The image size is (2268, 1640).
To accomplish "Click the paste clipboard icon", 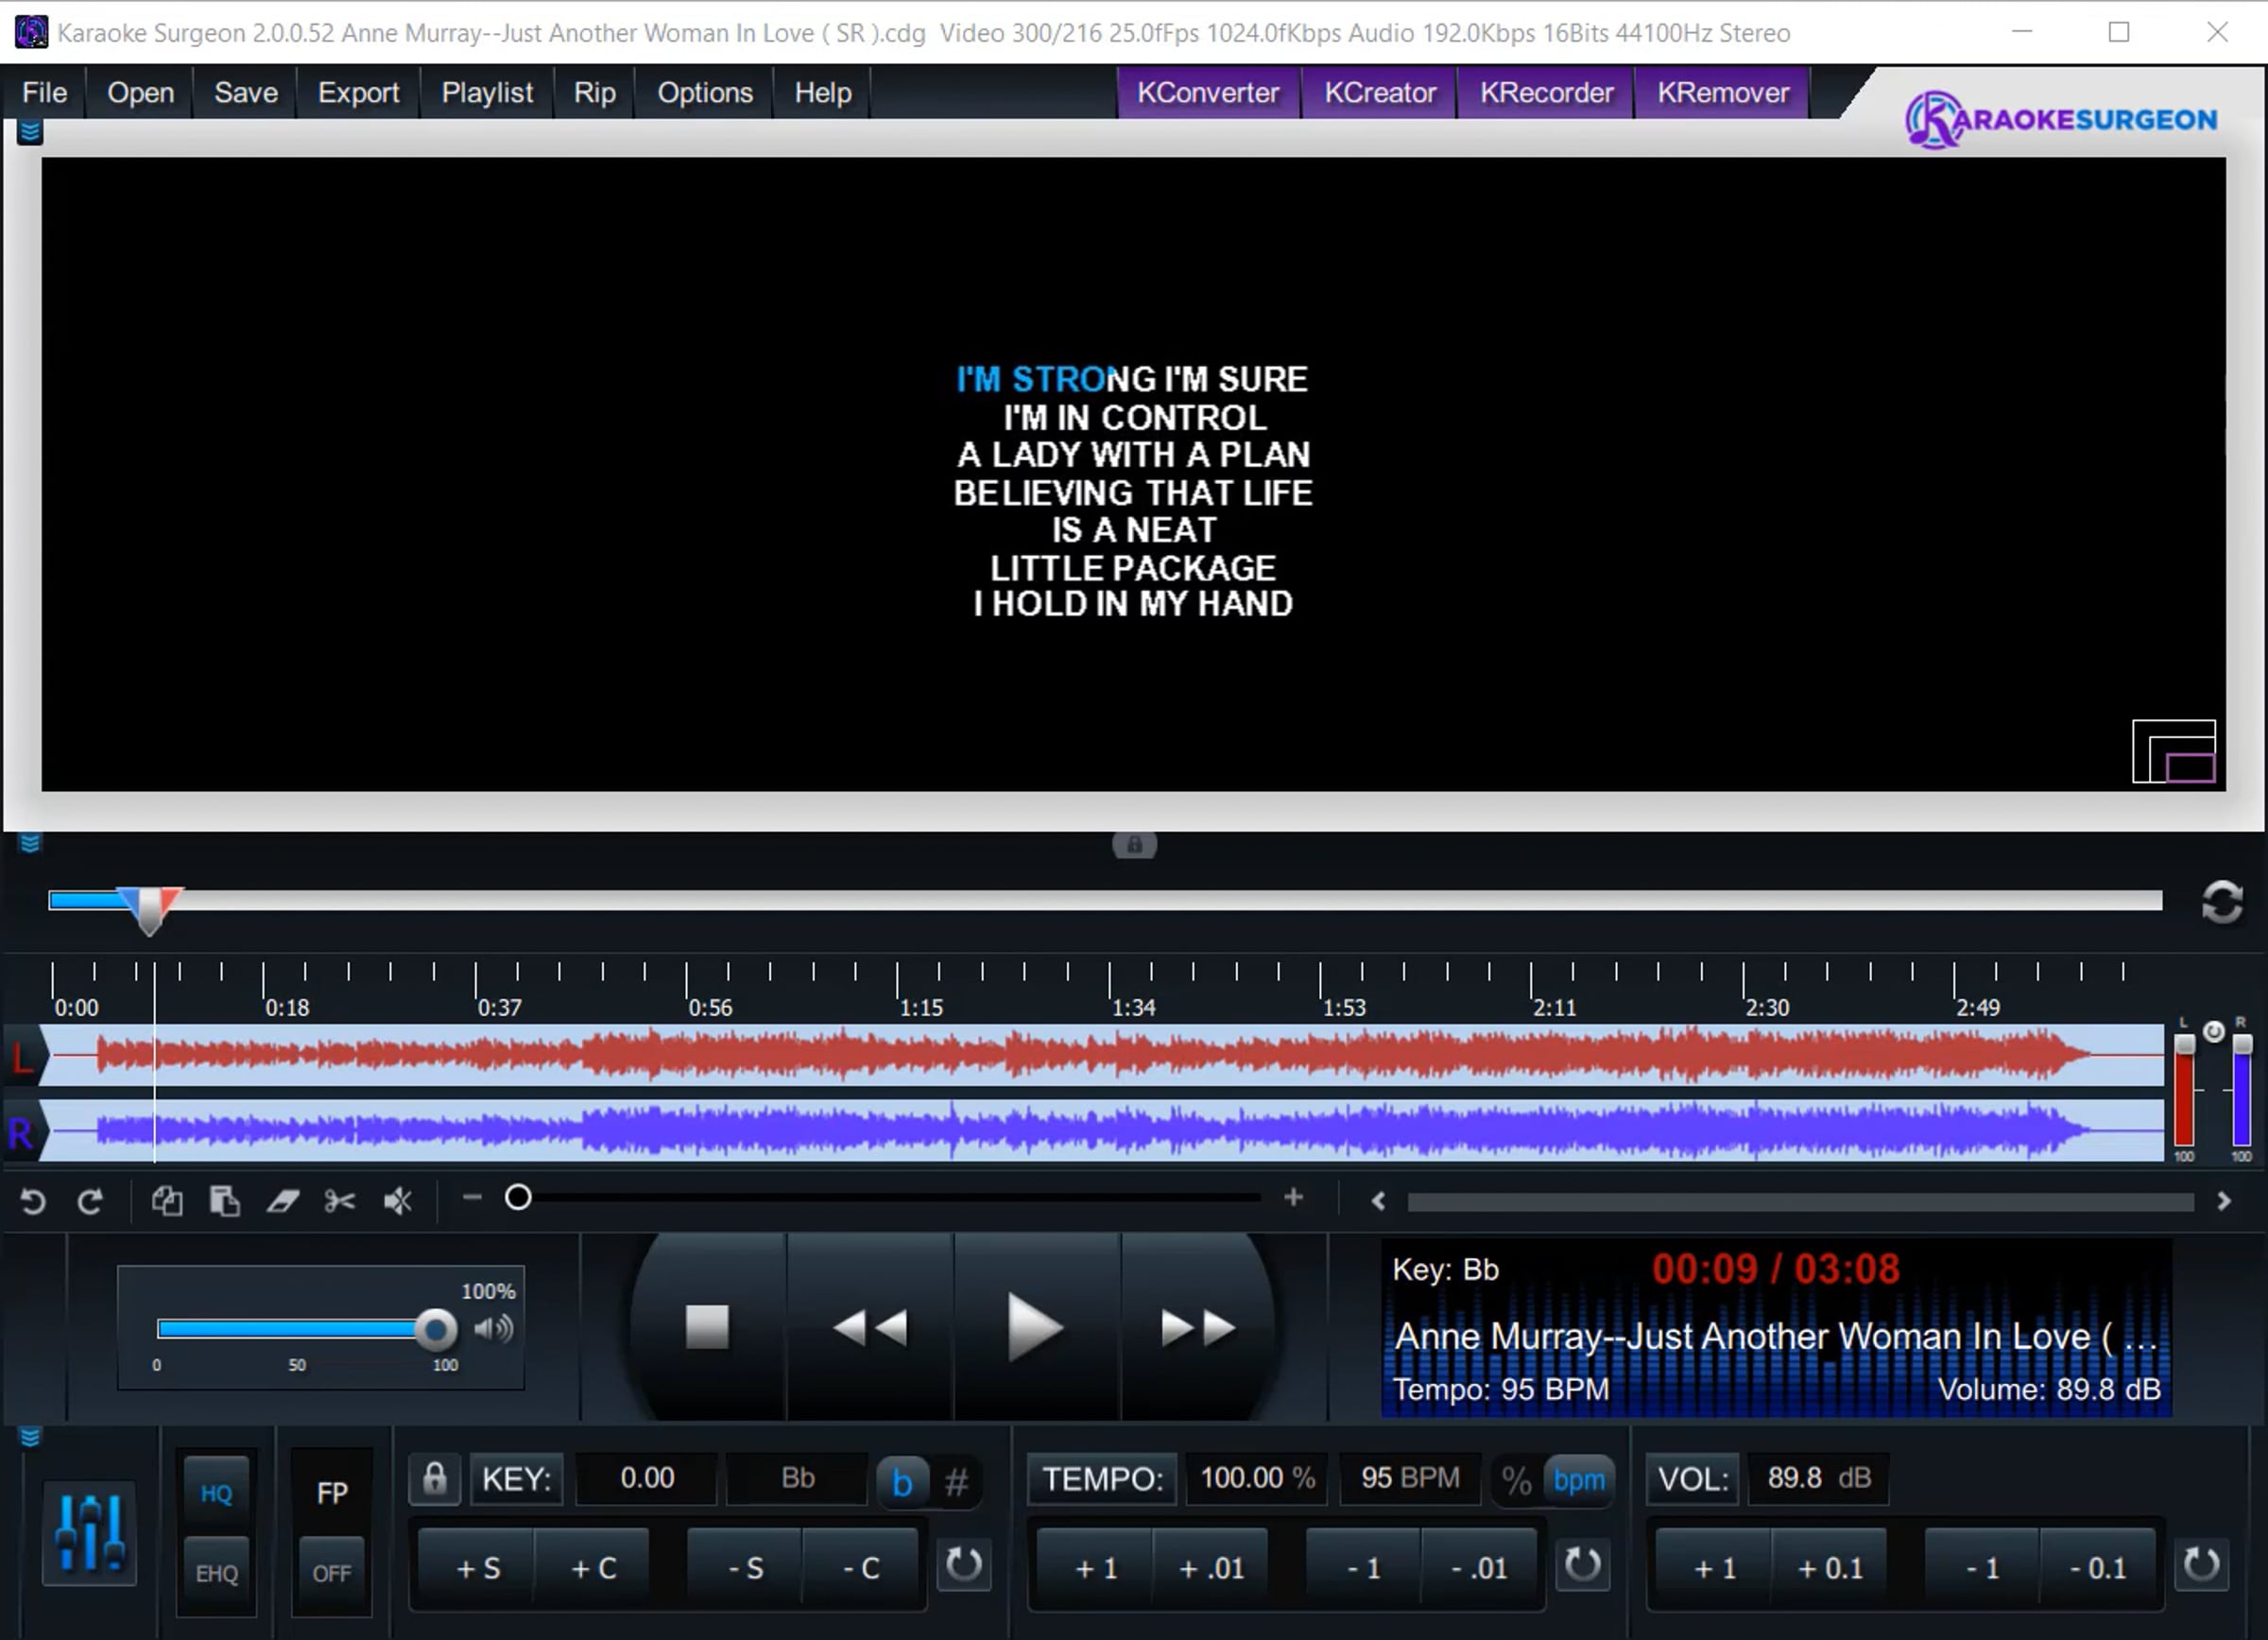I will (224, 1200).
